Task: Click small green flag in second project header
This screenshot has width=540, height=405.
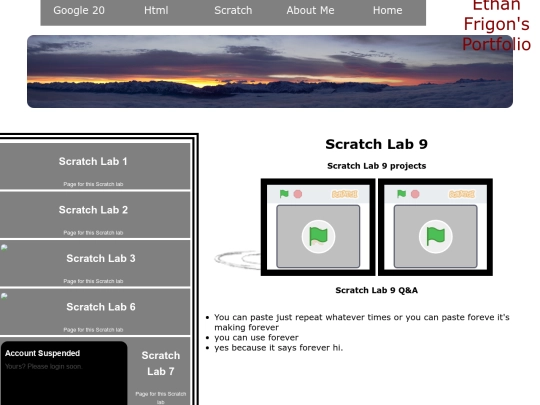Action: tap(402, 194)
